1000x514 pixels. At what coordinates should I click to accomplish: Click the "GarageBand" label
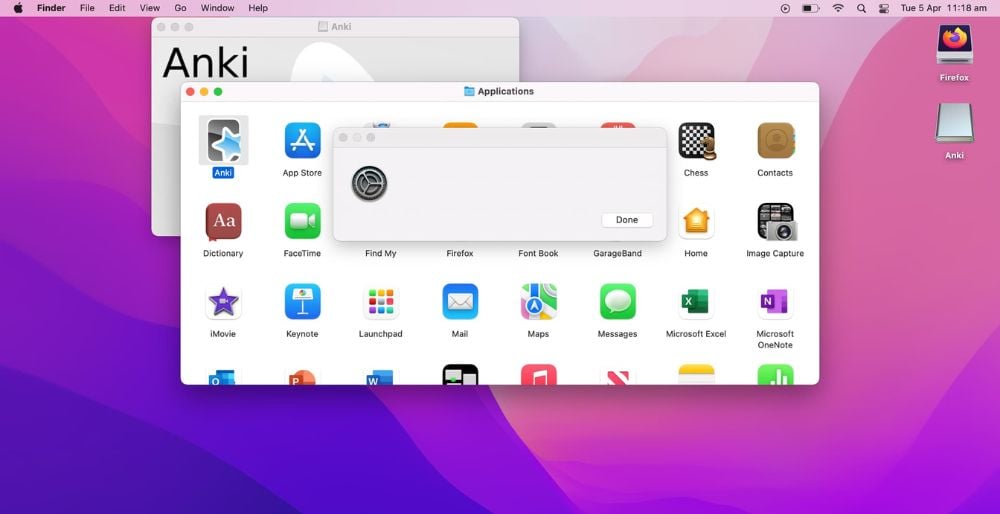coord(617,253)
